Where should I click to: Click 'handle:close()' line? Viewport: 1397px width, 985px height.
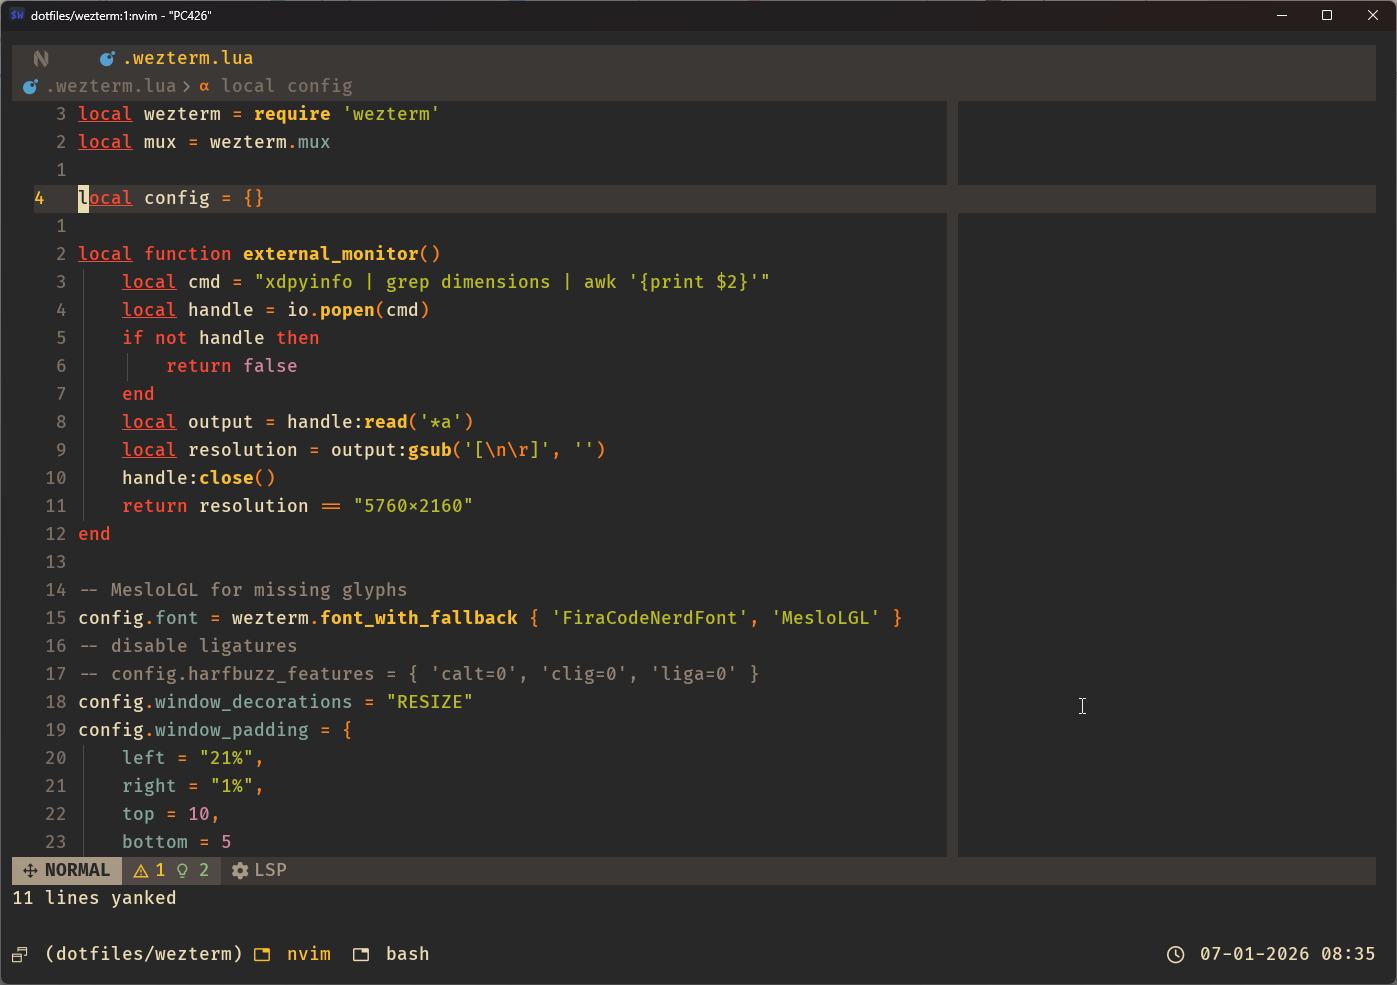pyautogui.click(x=199, y=478)
